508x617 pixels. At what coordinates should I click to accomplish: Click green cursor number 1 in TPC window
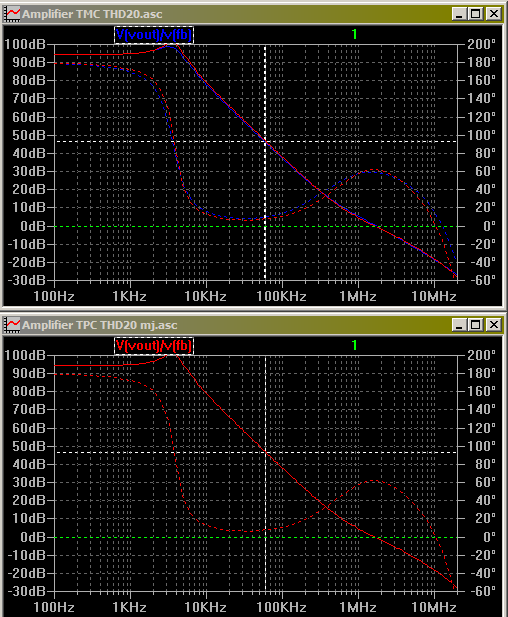coord(355,345)
